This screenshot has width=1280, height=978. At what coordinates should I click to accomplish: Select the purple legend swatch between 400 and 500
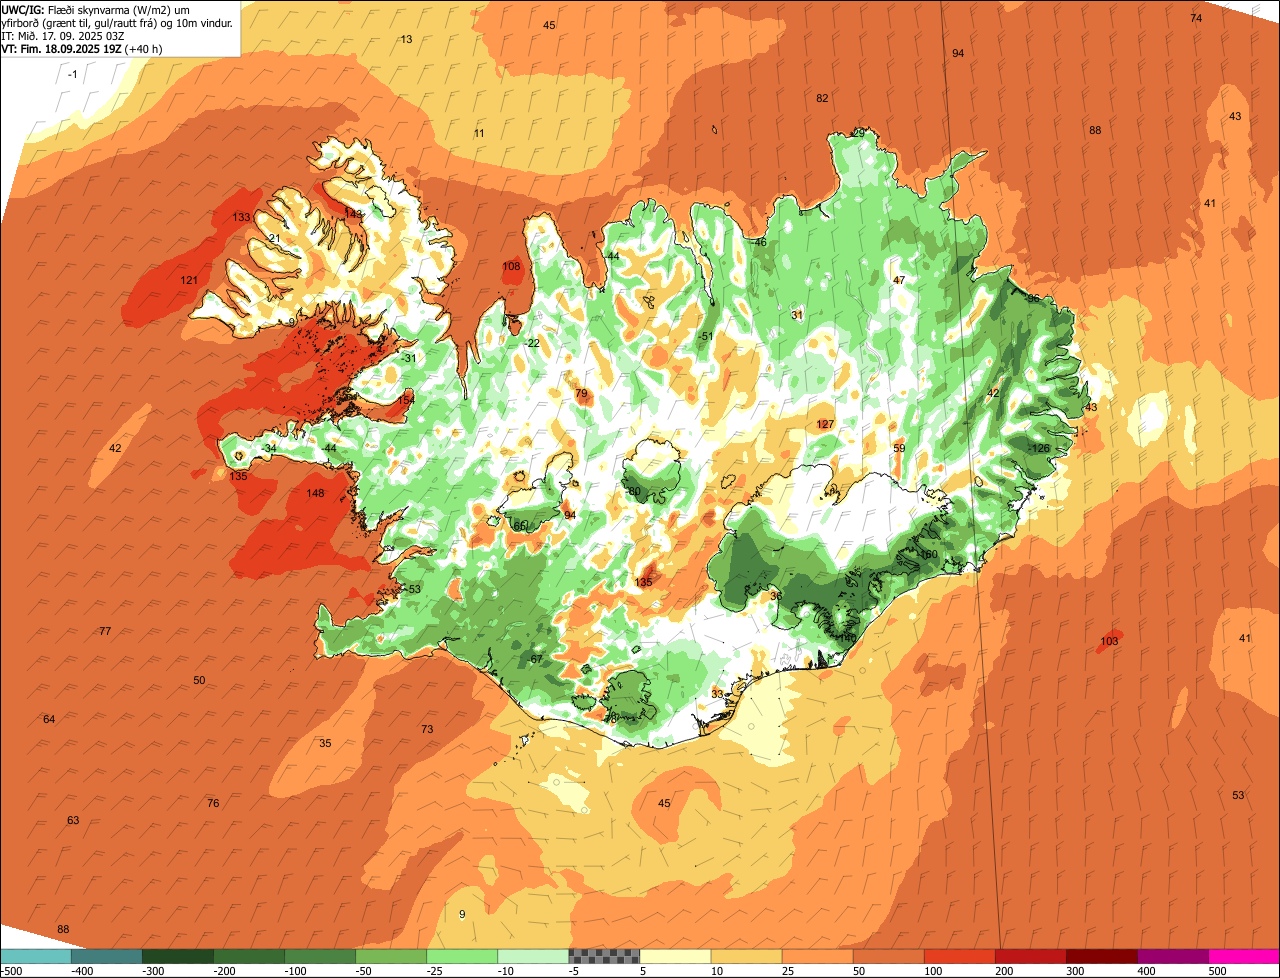pos(1172,956)
